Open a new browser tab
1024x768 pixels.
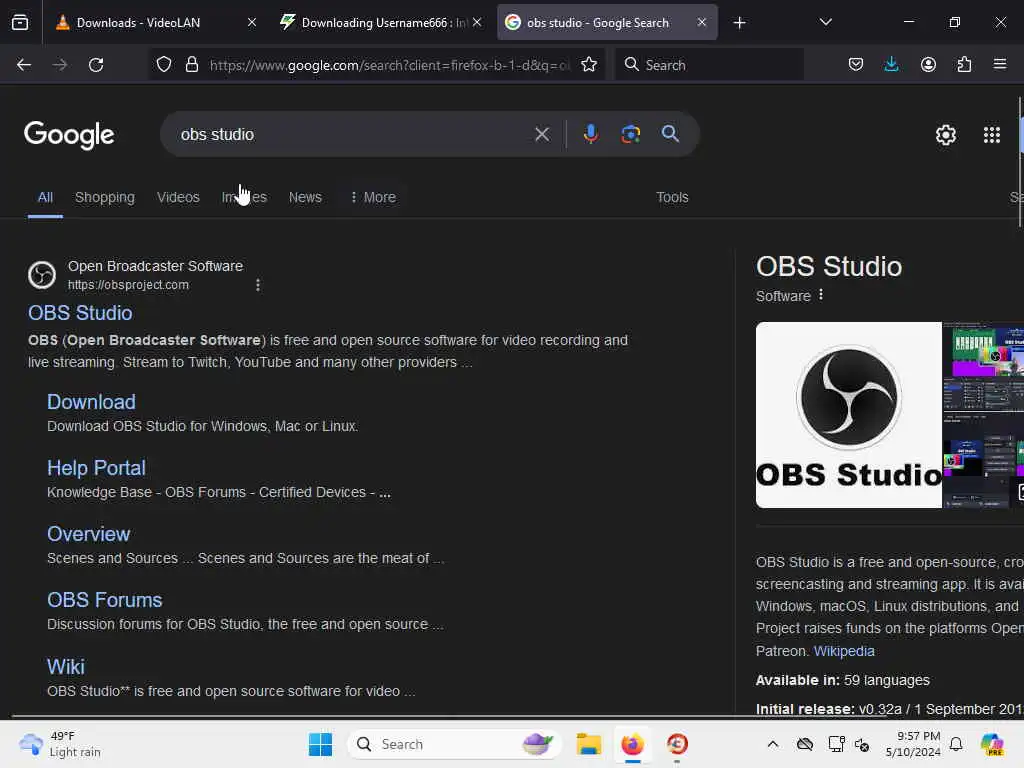(739, 23)
